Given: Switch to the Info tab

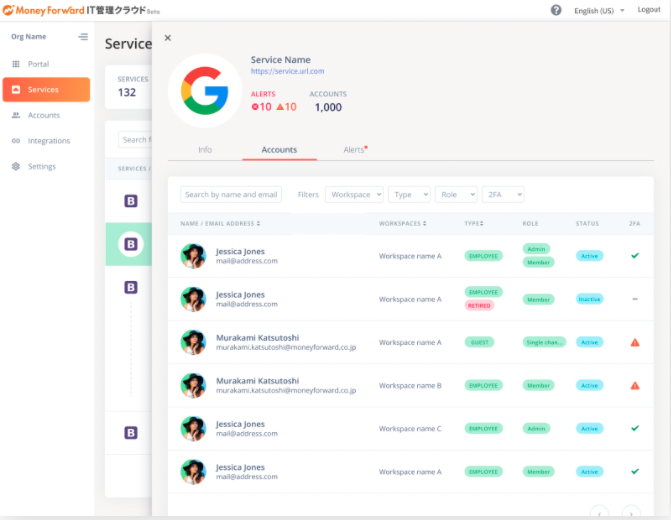Looking at the screenshot, I should coord(205,150).
